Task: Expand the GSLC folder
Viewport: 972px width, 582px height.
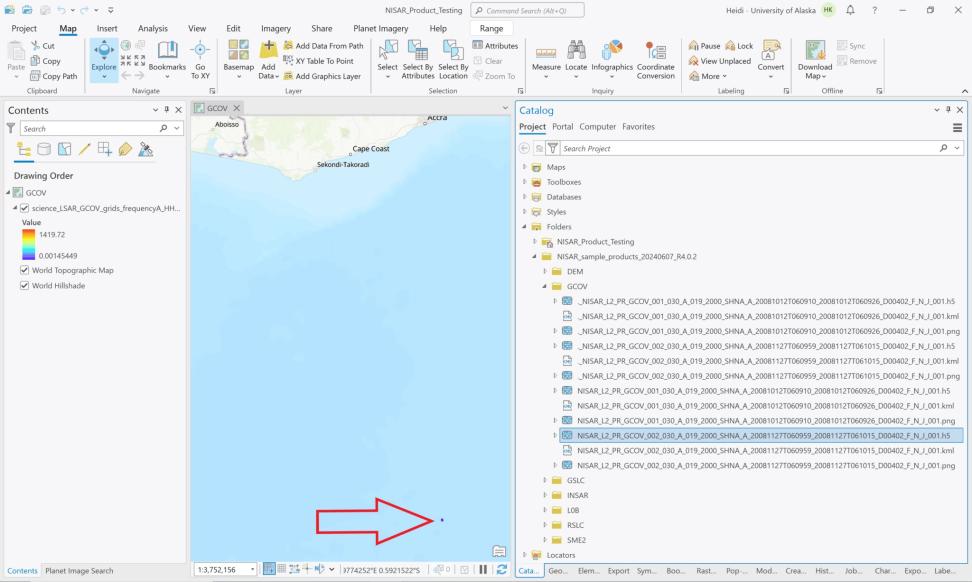Action: (x=545, y=480)
